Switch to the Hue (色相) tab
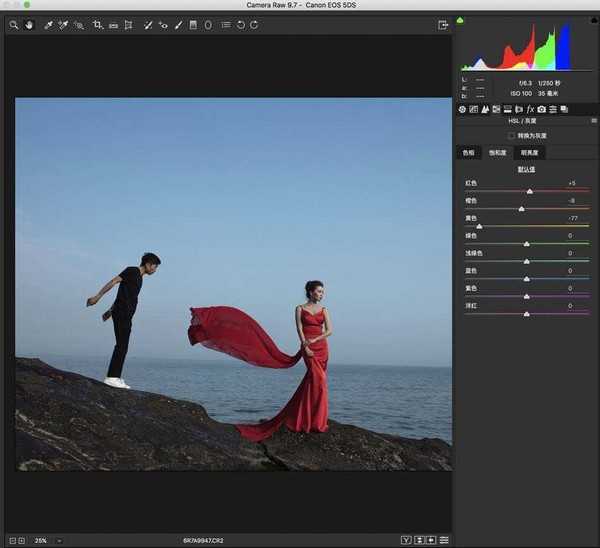 click(467, 153)
